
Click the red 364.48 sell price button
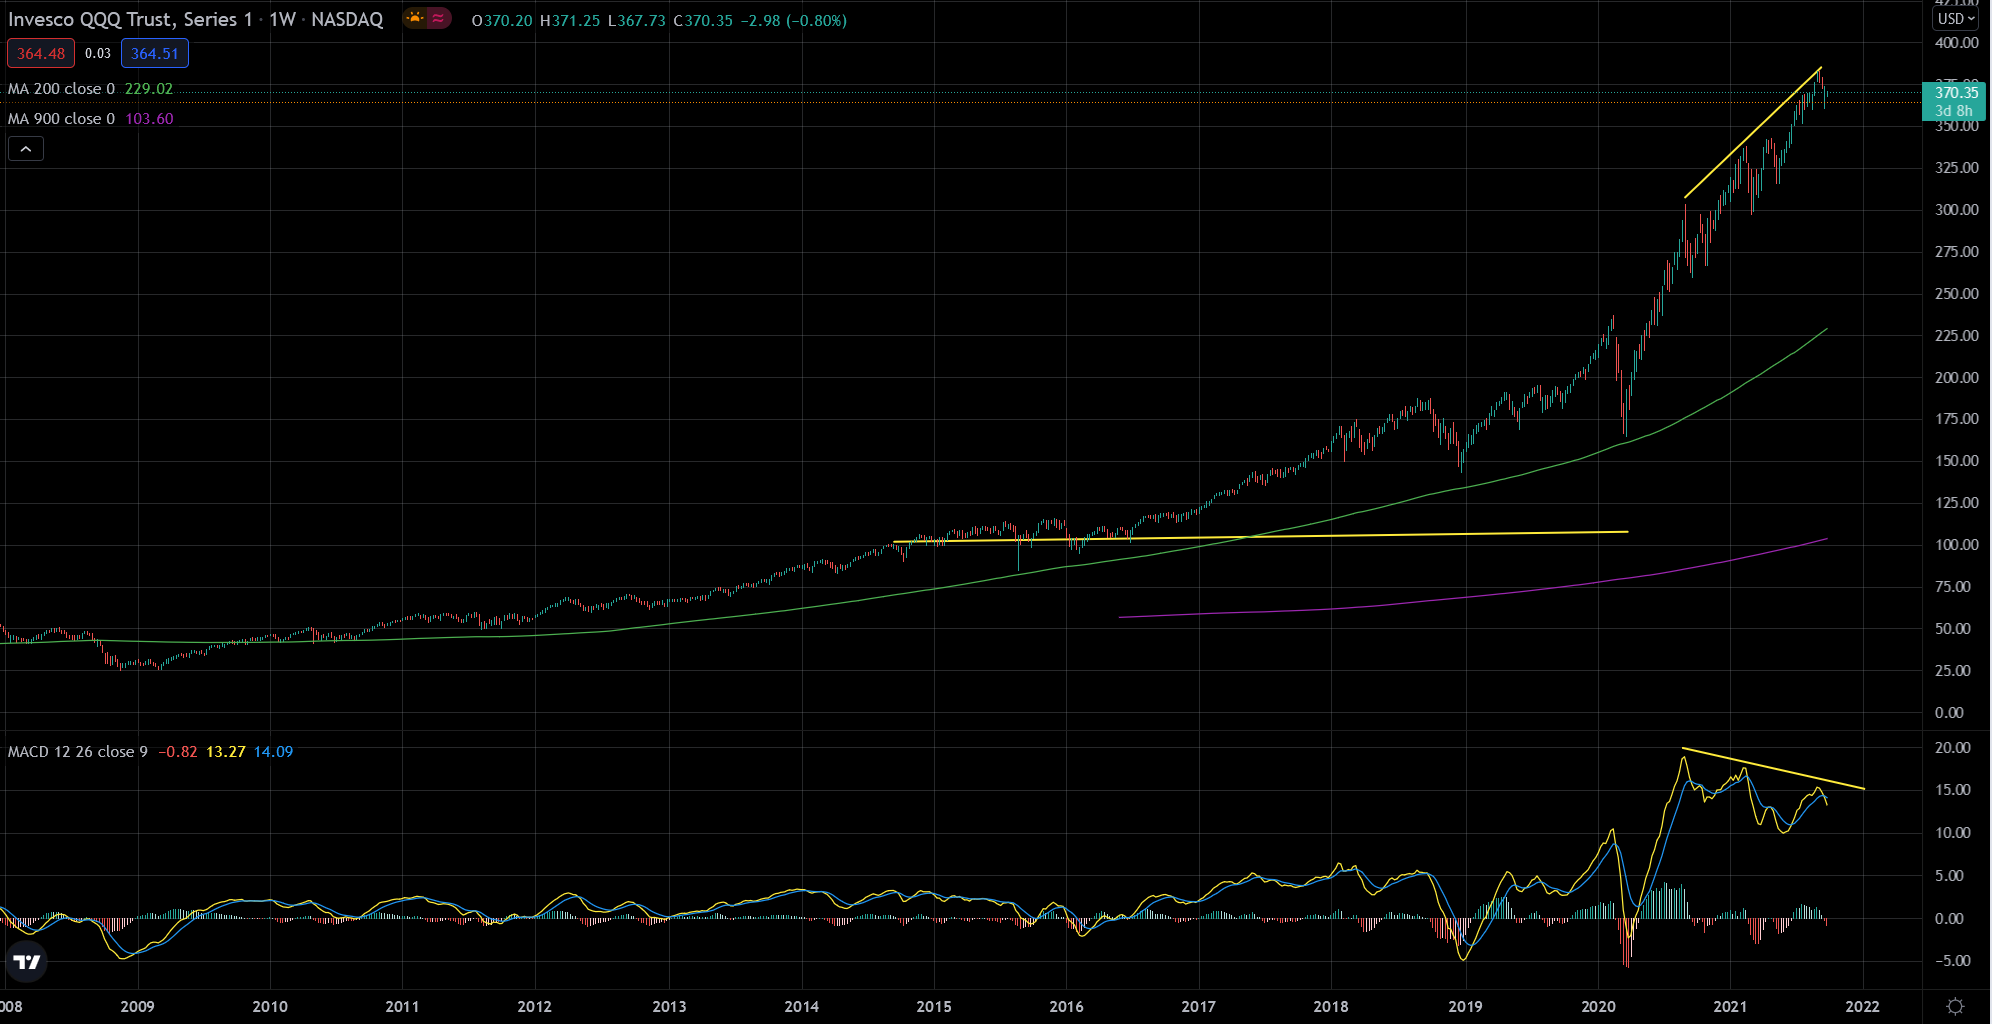41,54
